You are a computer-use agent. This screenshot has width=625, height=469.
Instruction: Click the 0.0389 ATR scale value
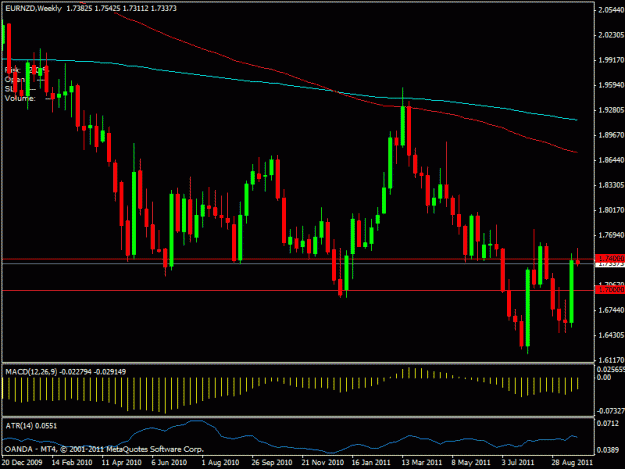607,450
